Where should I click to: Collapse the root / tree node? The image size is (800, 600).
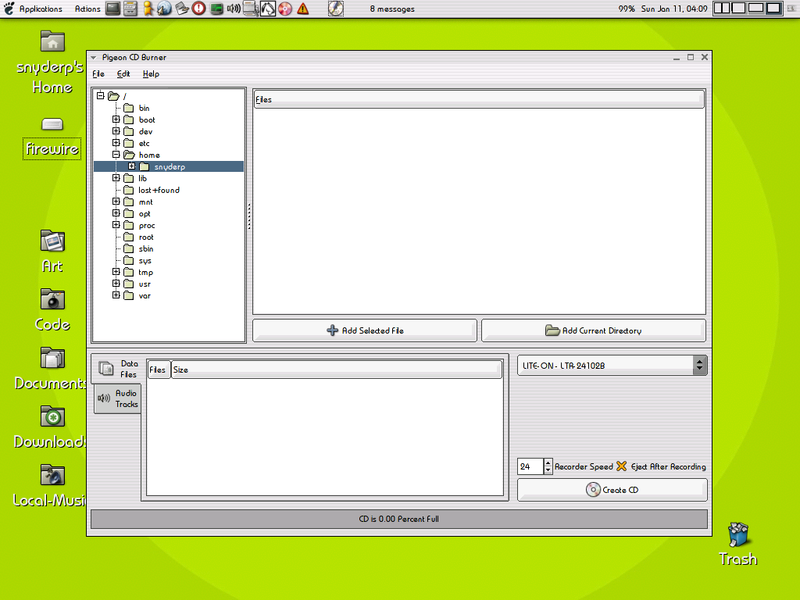click(x=101, y=96)
